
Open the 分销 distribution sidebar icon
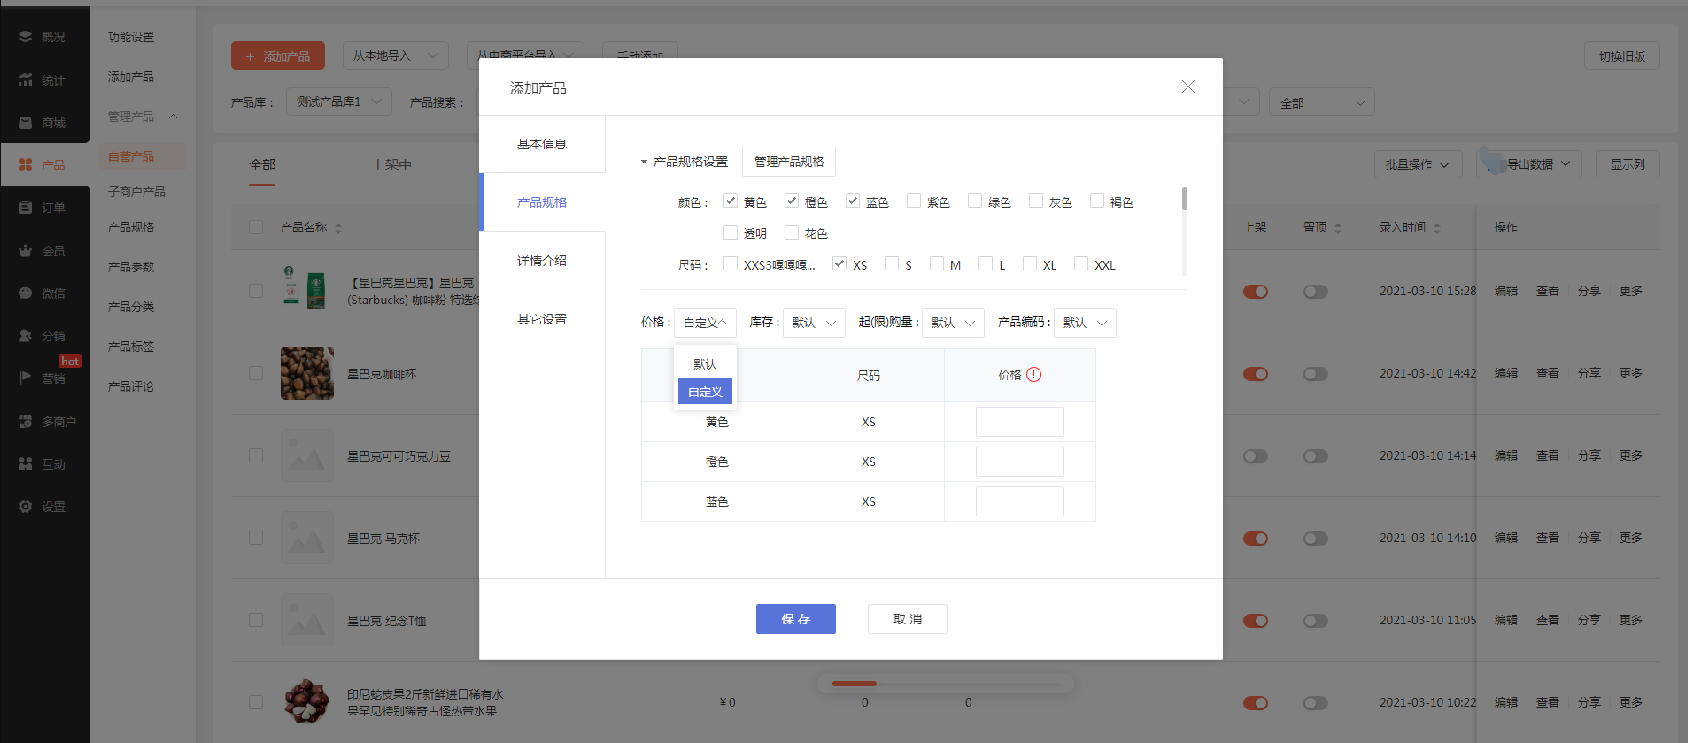pyautogui.click(x=25, y=336)
